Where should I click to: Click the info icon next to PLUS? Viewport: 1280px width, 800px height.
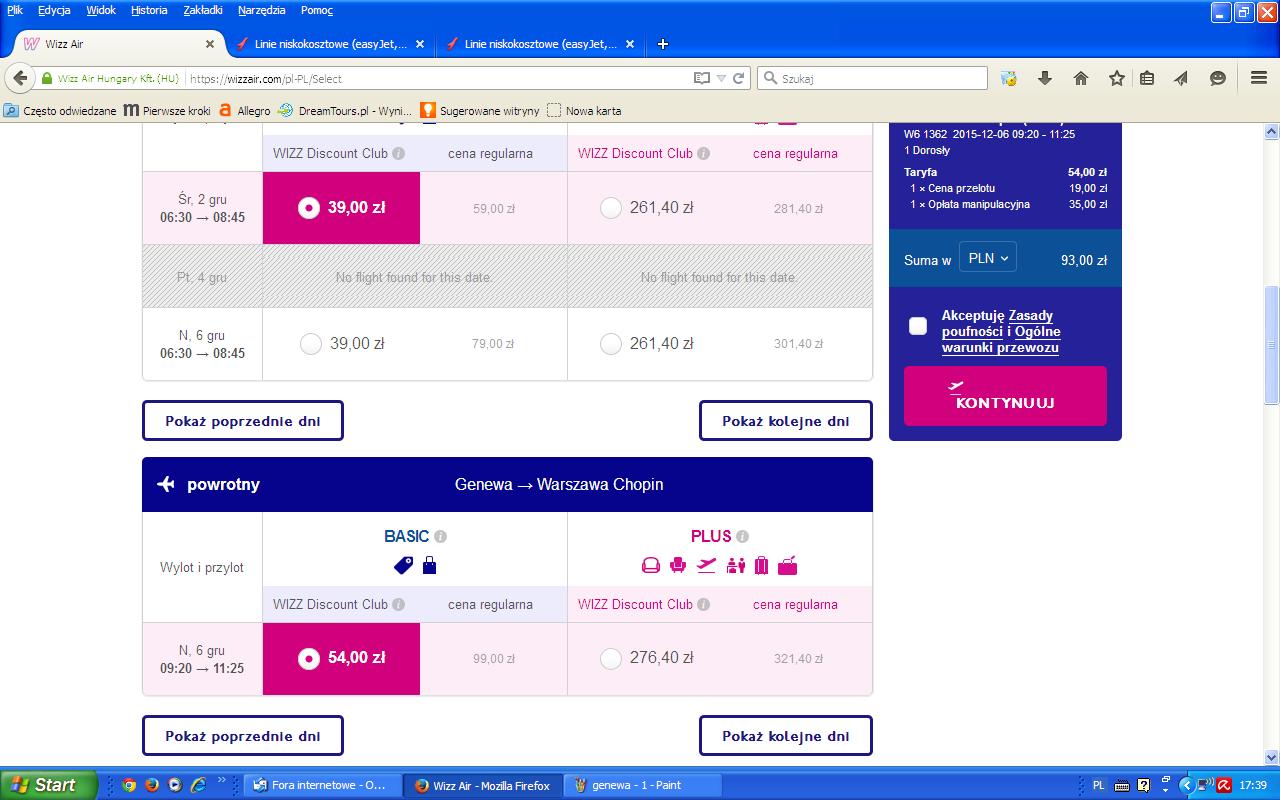pos(742,537)
